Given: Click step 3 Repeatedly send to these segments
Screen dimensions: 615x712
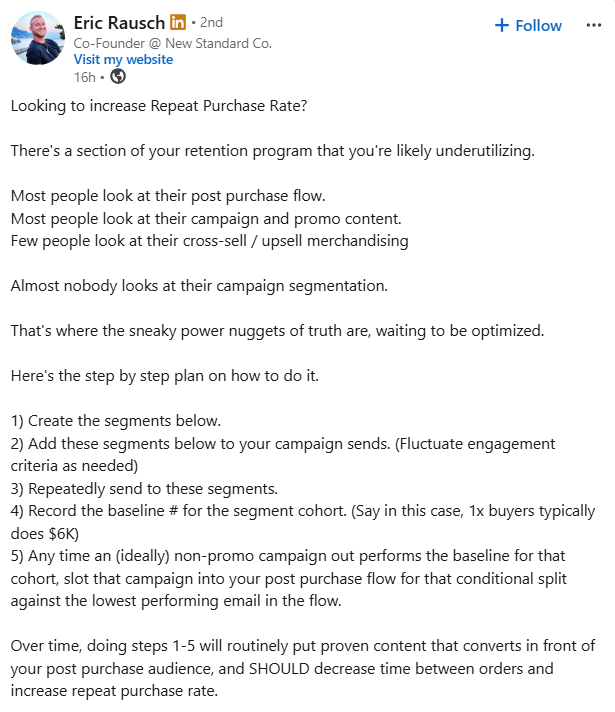Looking at the screenshot, I should click(144, 489).
